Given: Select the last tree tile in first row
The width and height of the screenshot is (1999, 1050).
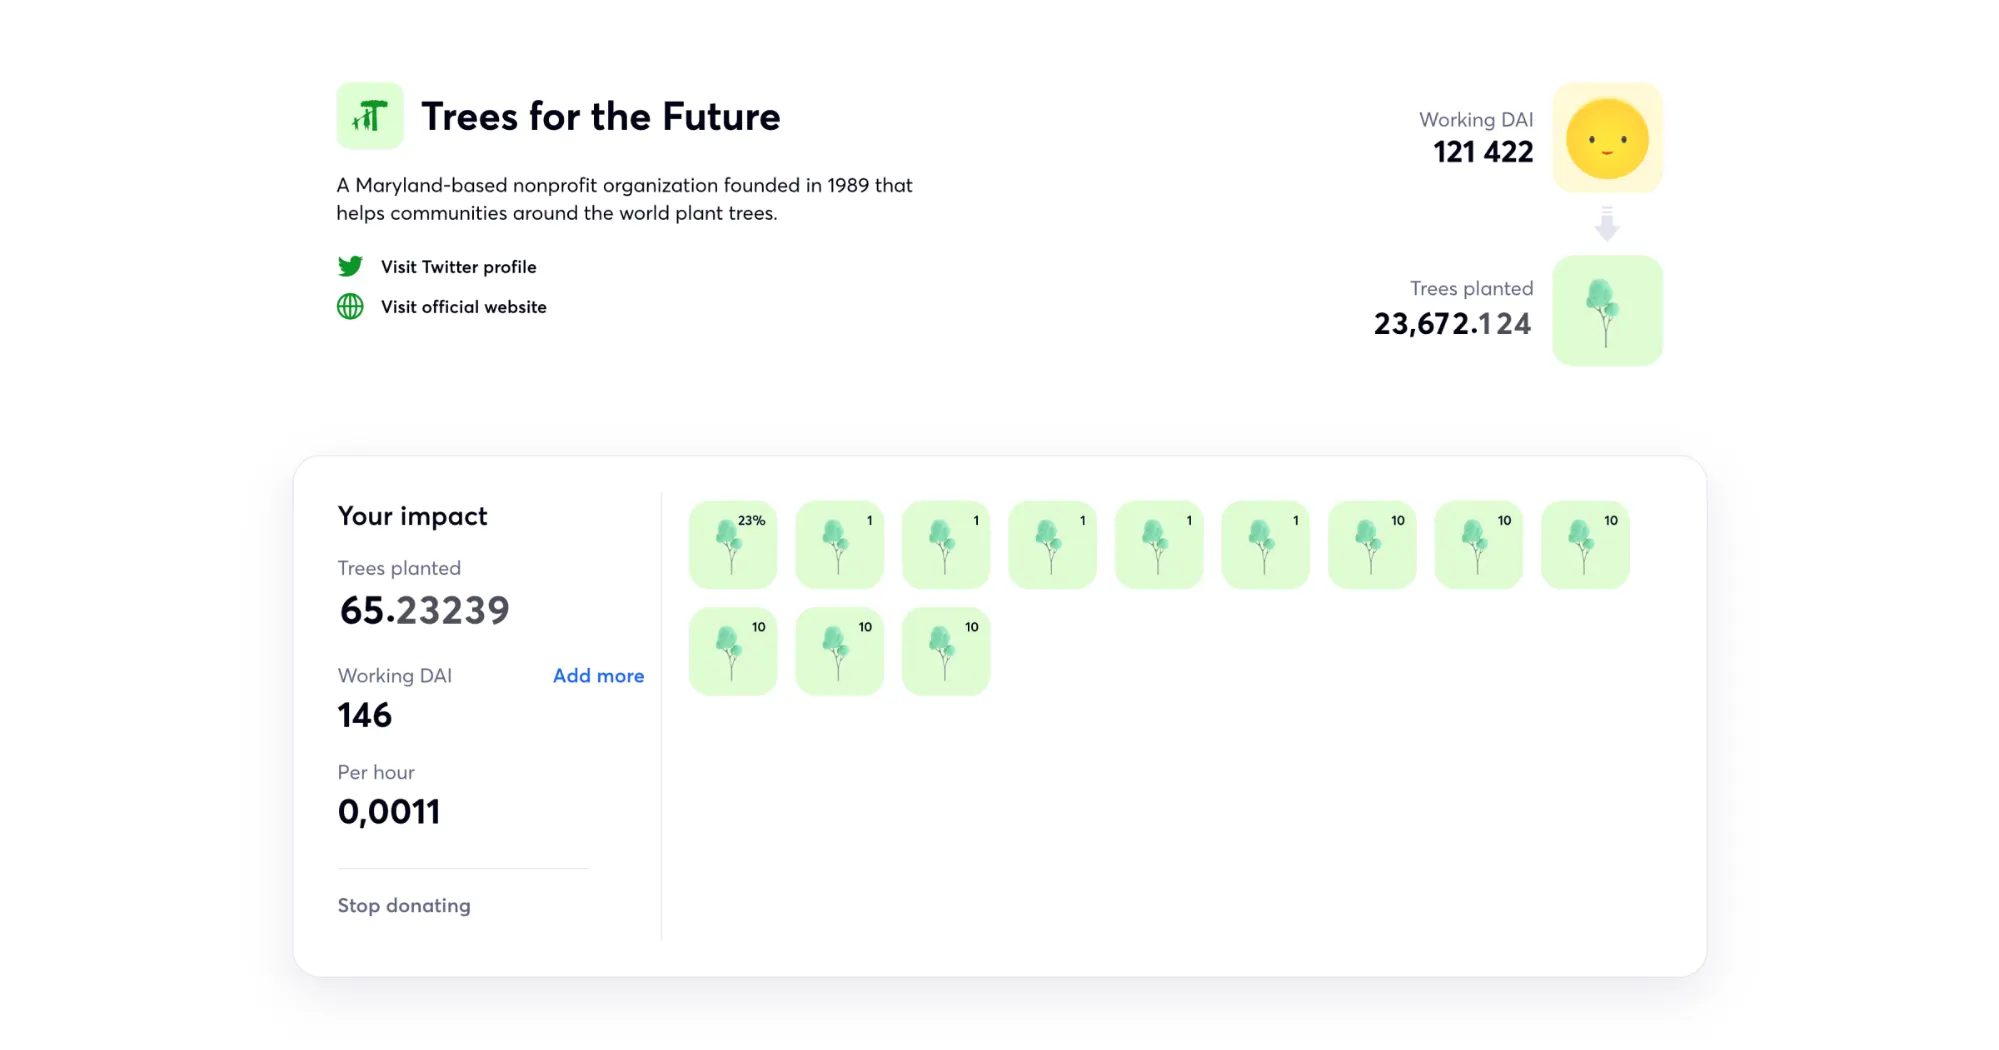Looking at the screenshot, I should (1585, 545).
